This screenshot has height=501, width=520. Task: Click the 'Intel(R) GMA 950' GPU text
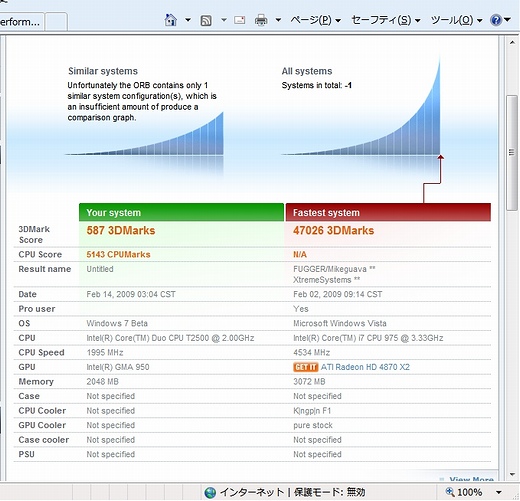pyautogui.click(x=118, y=367)
